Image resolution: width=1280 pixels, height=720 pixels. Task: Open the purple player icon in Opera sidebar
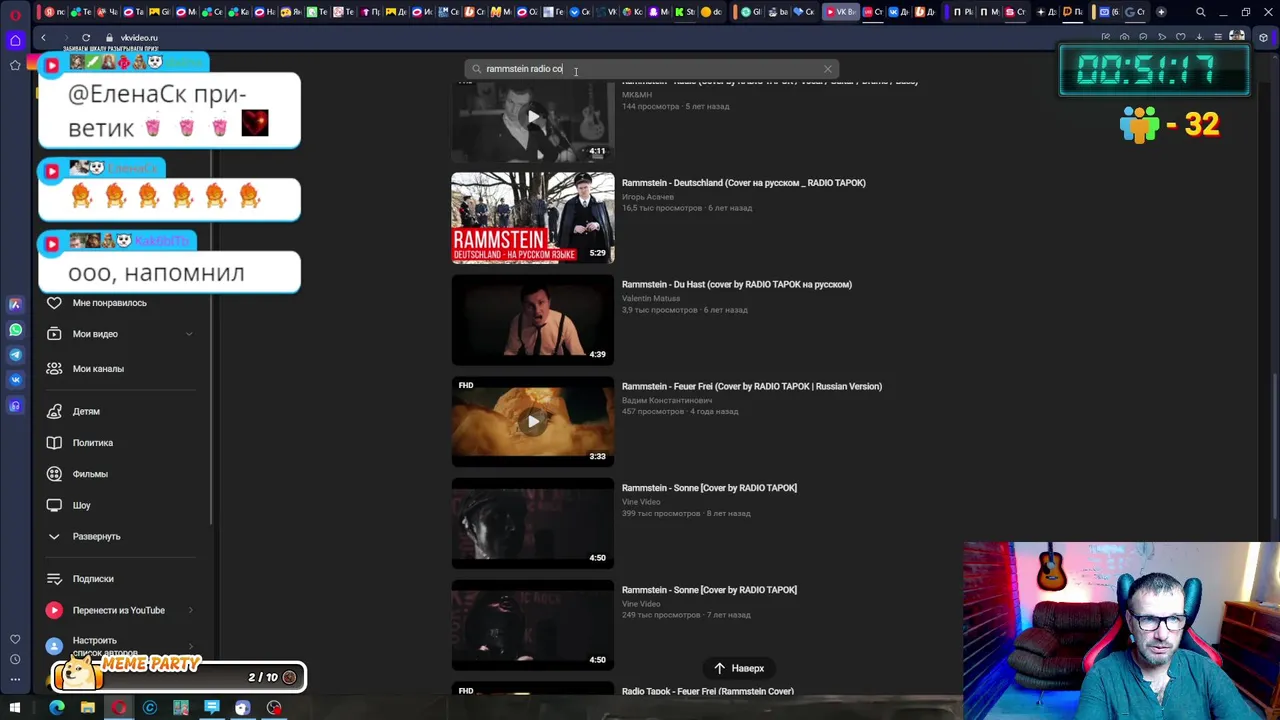[x=15, y=405]
